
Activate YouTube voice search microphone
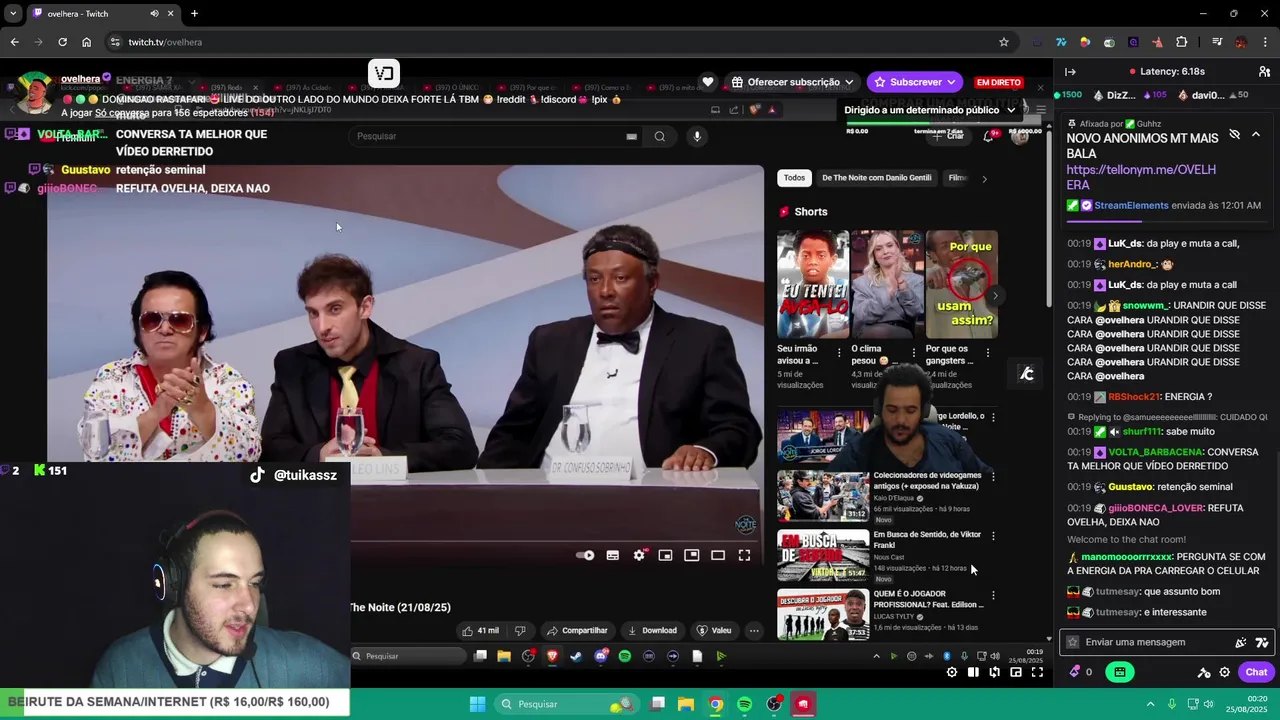[x=697, y=136]
